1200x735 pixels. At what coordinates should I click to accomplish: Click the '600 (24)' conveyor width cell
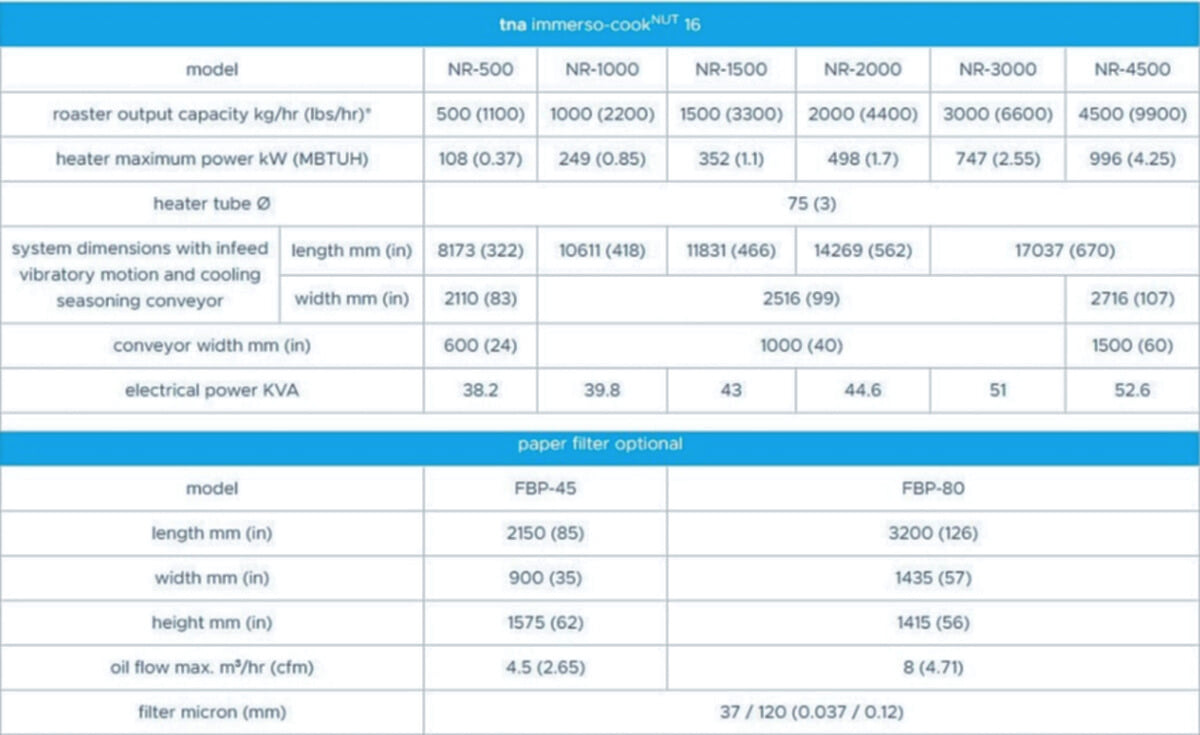pyautogui.click(x=480, y=345)
